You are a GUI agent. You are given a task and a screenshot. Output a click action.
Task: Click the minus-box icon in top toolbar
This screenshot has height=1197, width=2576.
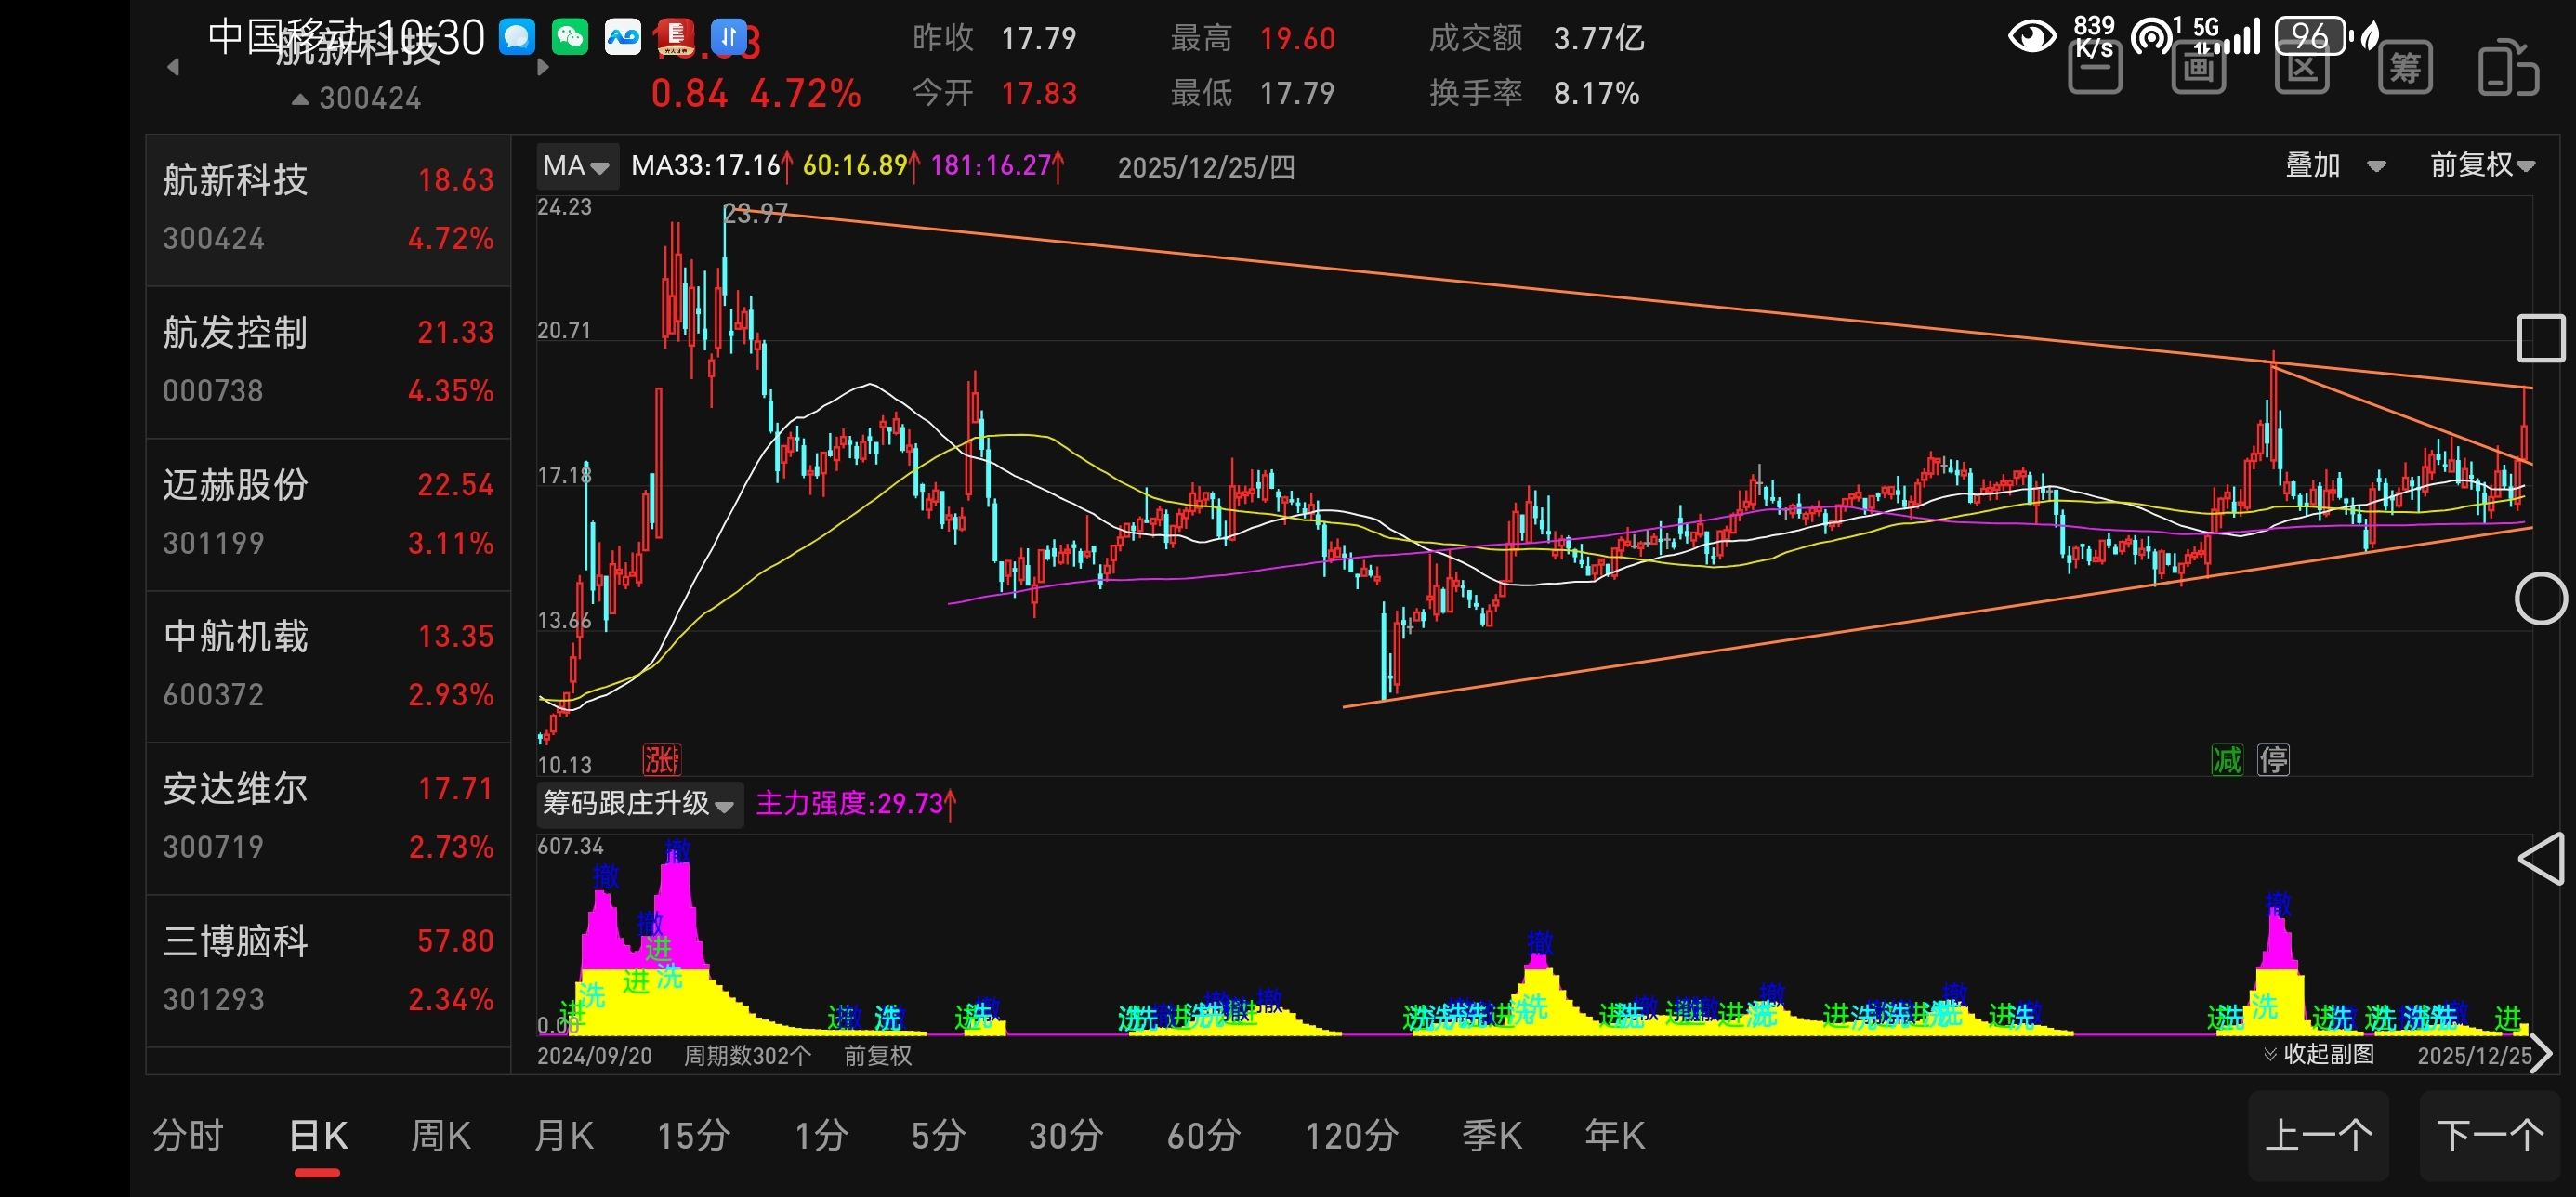click(2094, 68)
